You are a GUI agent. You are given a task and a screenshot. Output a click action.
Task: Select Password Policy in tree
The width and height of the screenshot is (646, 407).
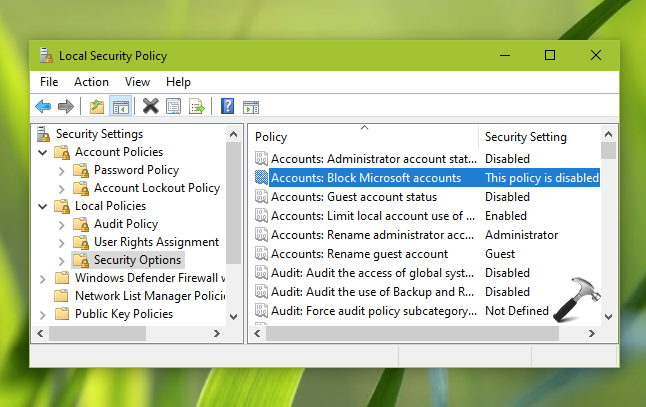pos(136,170)
